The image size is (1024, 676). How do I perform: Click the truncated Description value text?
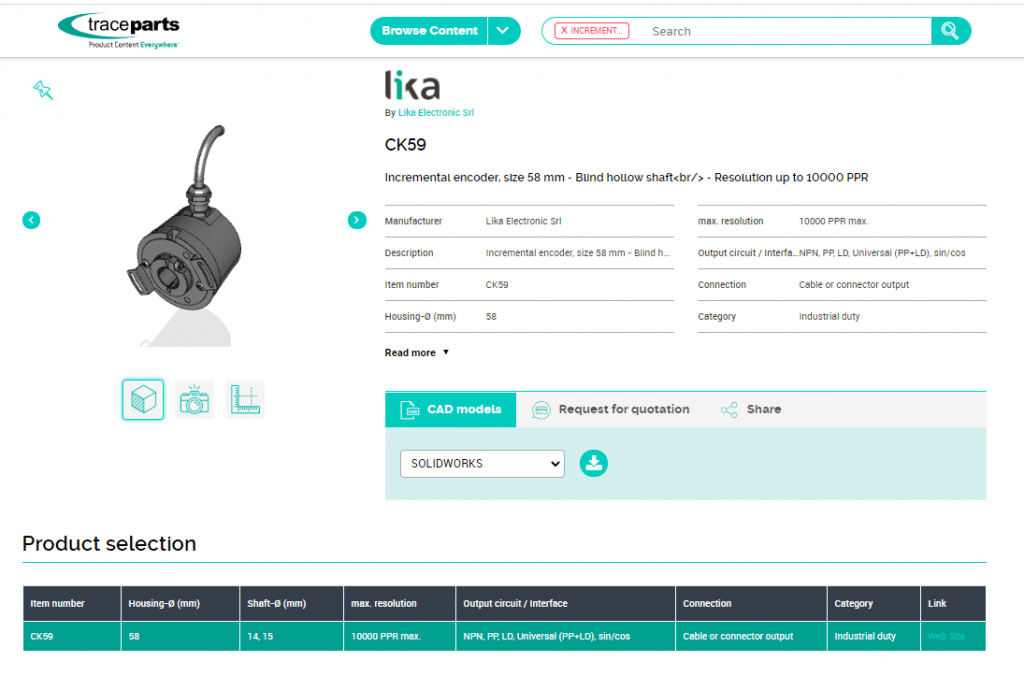[x=577, y=253]
